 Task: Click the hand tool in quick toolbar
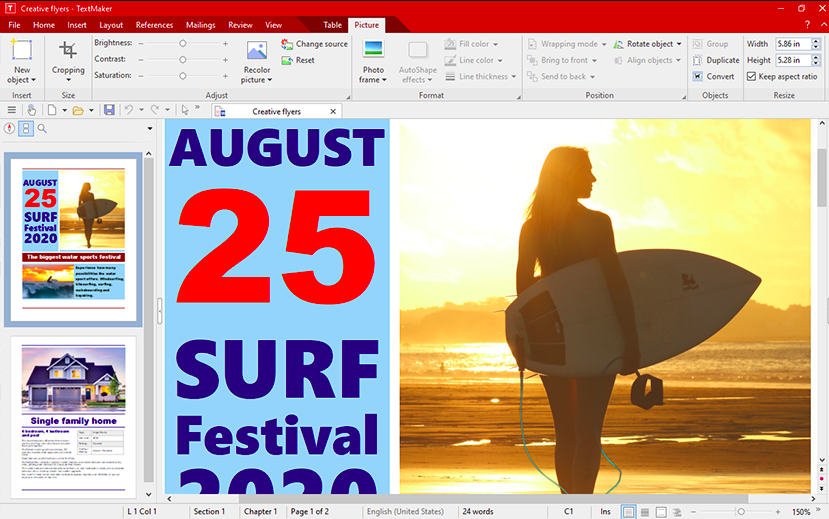click(32, 110)
